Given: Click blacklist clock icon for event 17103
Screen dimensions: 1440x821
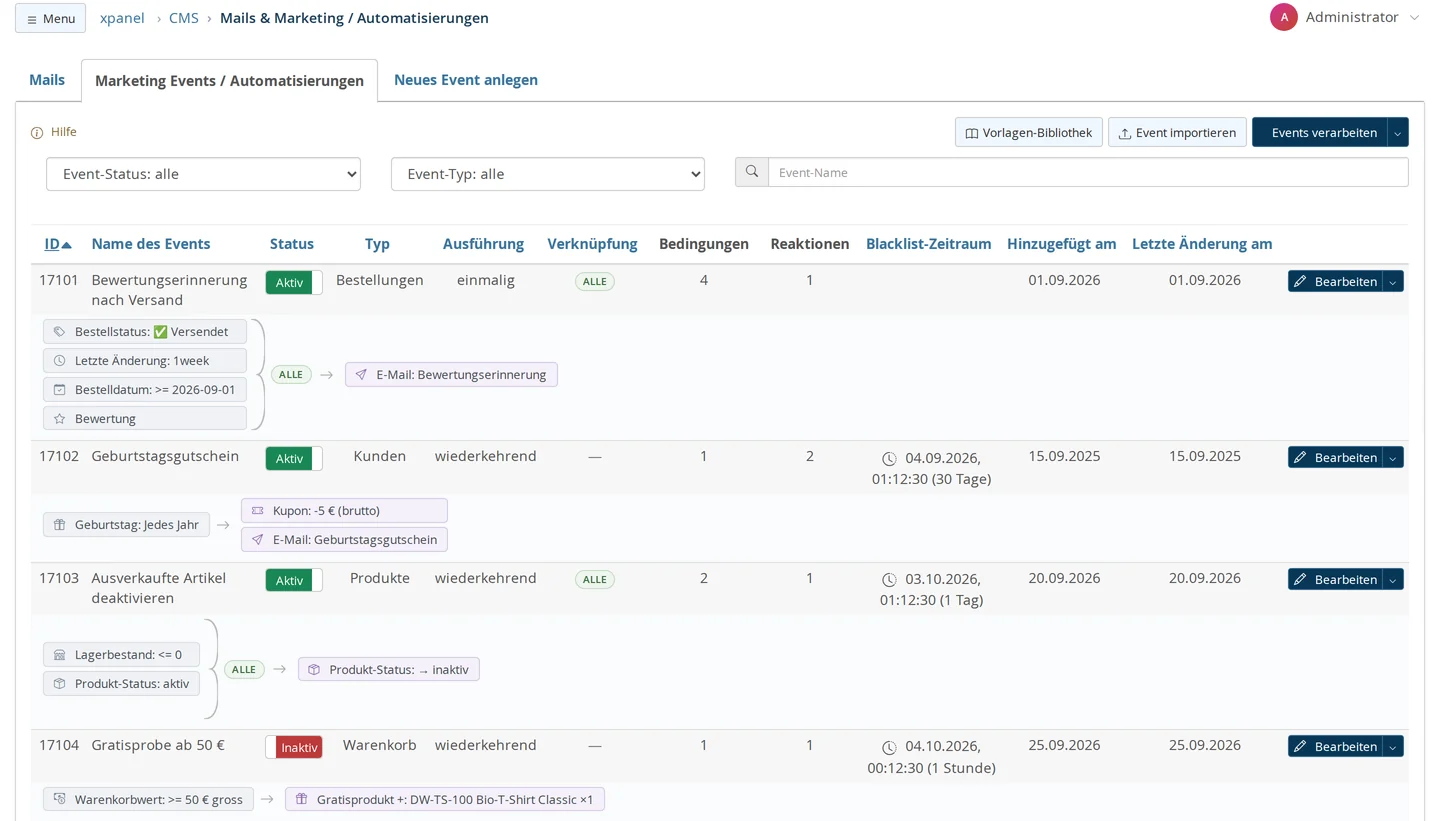Looking at the screenshot, I should coord(889,580).
